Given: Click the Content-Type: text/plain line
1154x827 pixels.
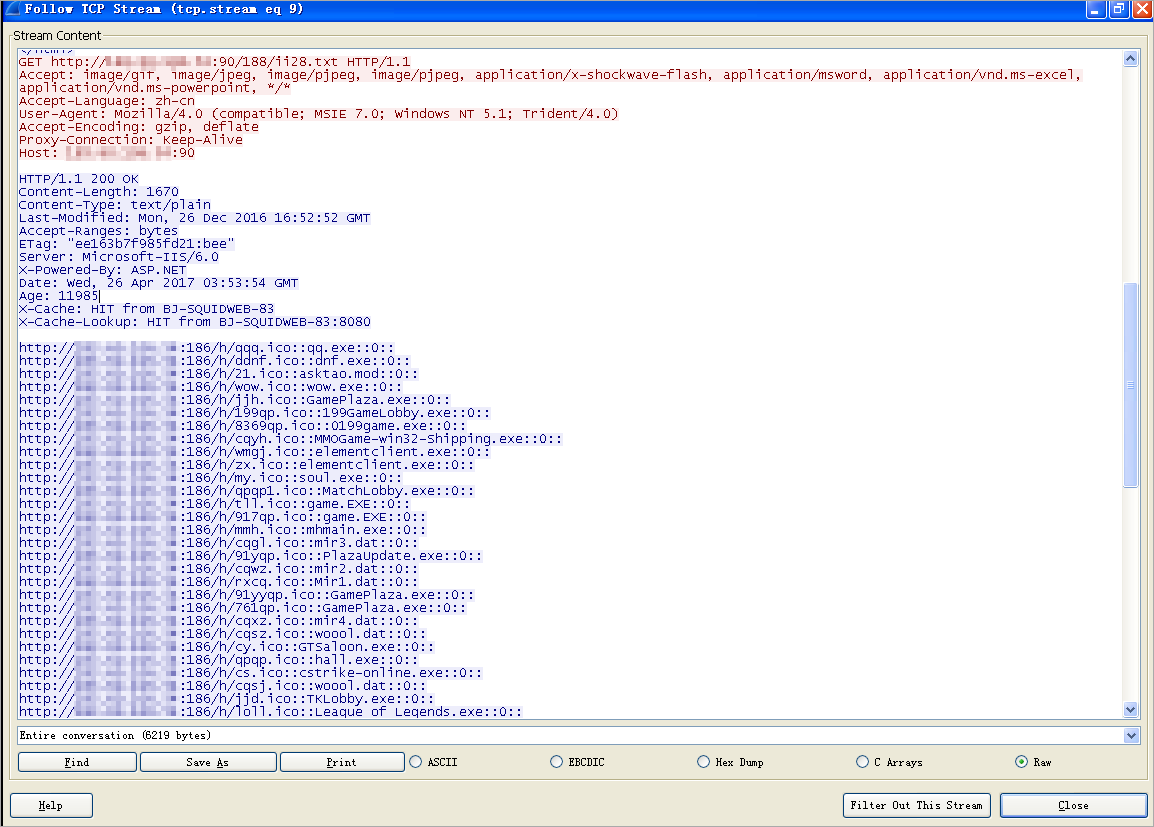Looking at the screenshot, I should pyautogui.click(x=115, y=205).
